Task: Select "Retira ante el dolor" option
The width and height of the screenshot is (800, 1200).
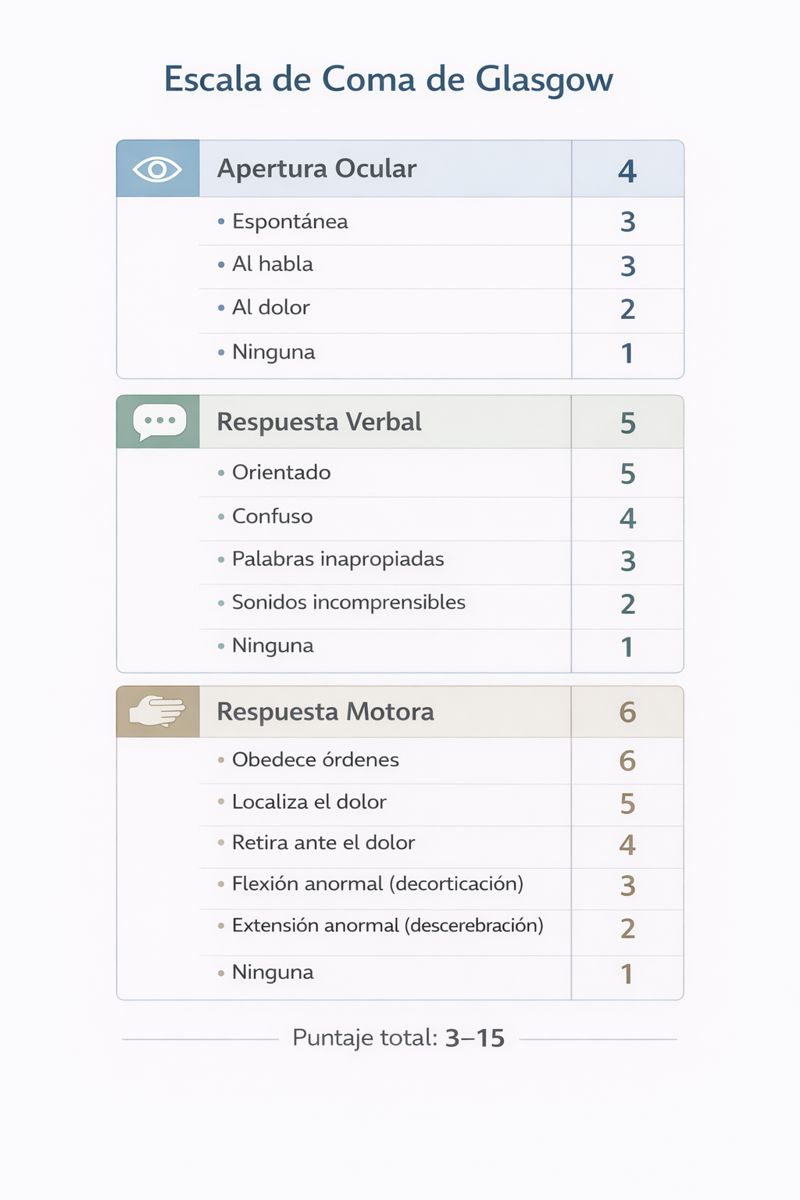Action: [323, 843]
